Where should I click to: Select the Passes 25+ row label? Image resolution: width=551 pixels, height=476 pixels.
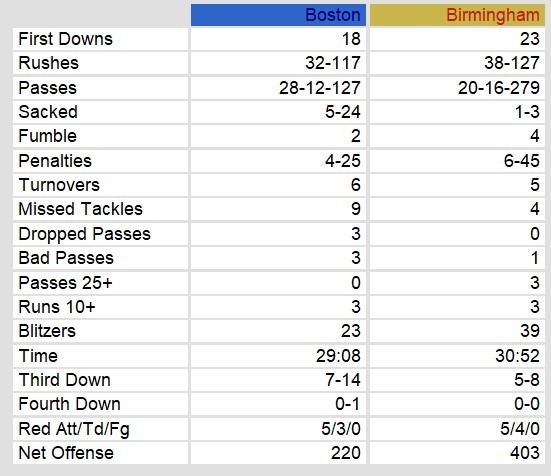[x=65, y=283]
